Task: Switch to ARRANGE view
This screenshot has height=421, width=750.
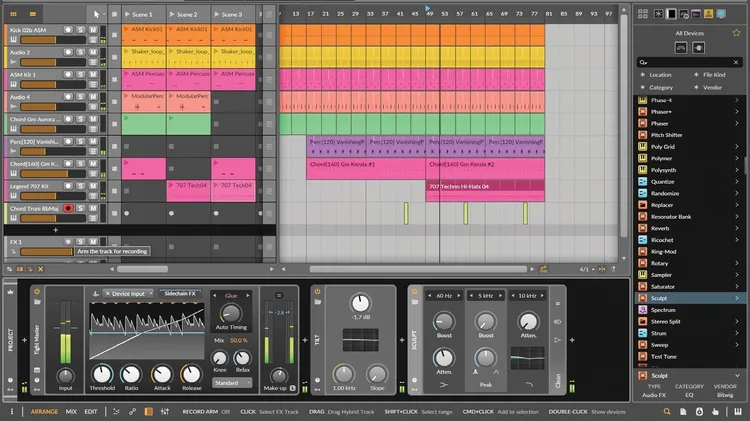Action: point(44,411)
